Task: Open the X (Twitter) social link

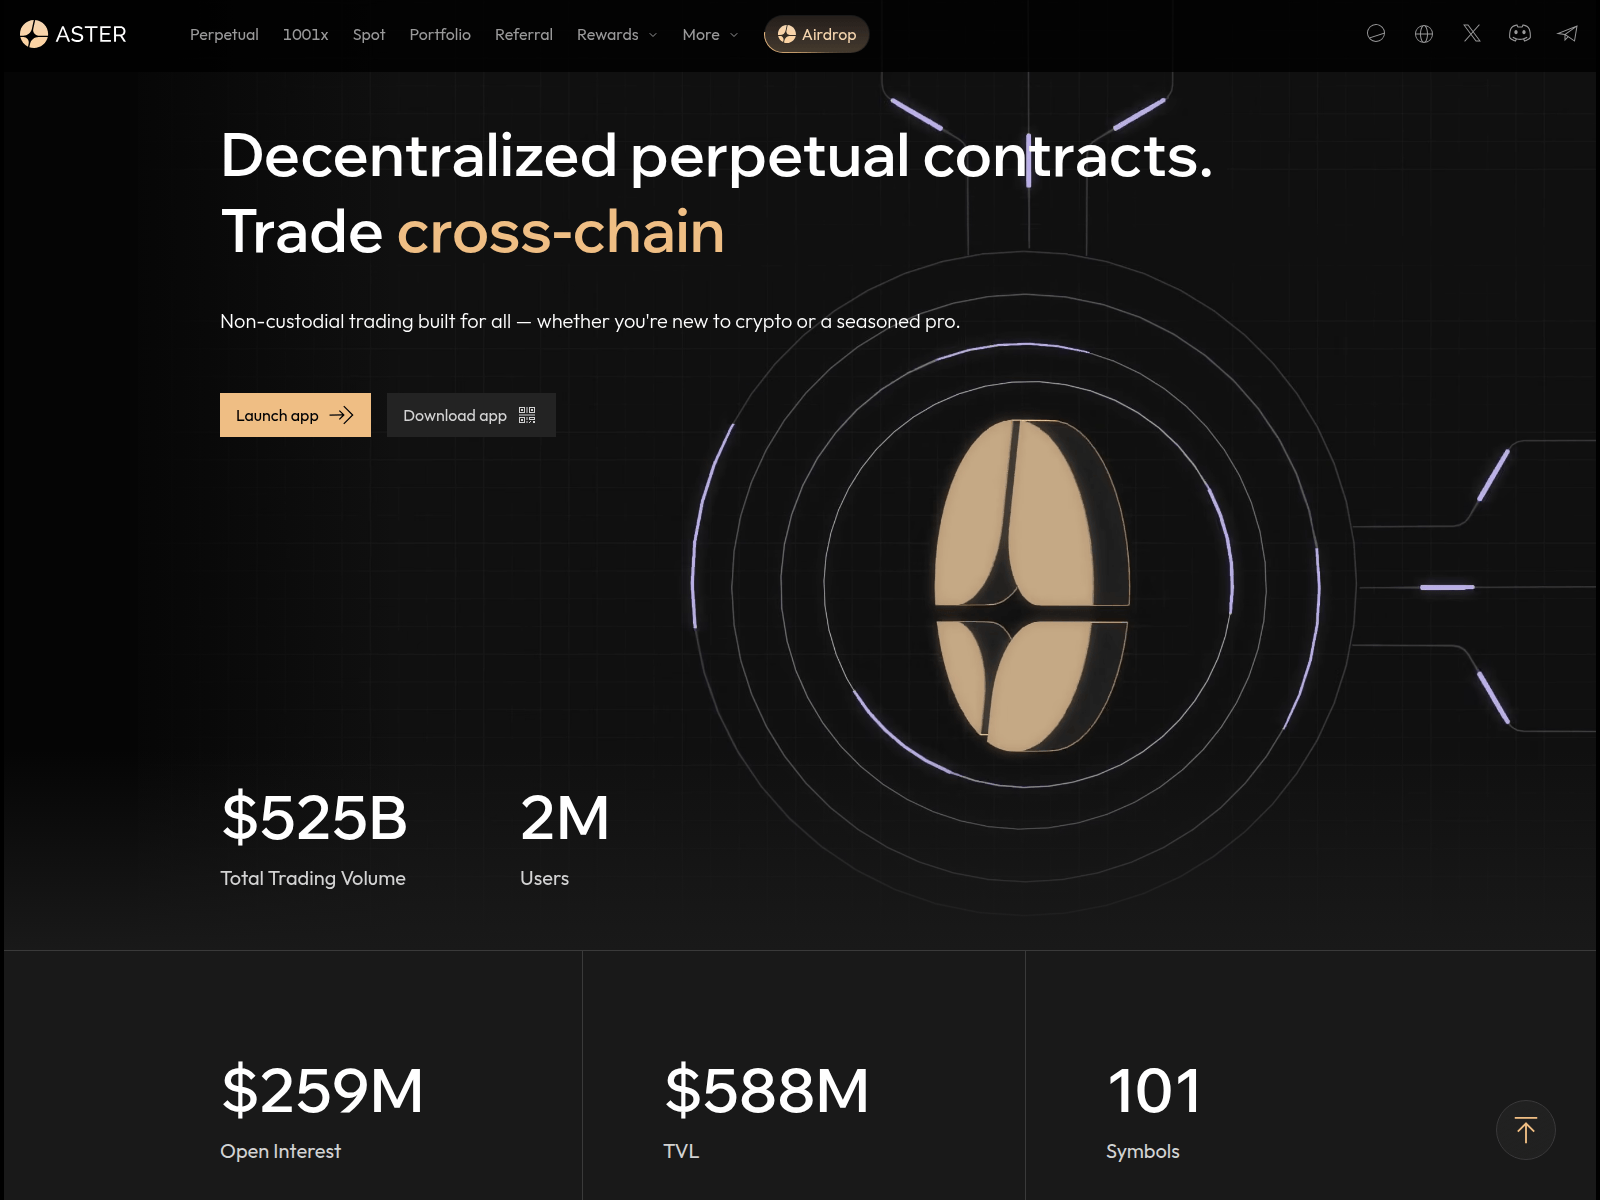Action: coord(1472,34)
